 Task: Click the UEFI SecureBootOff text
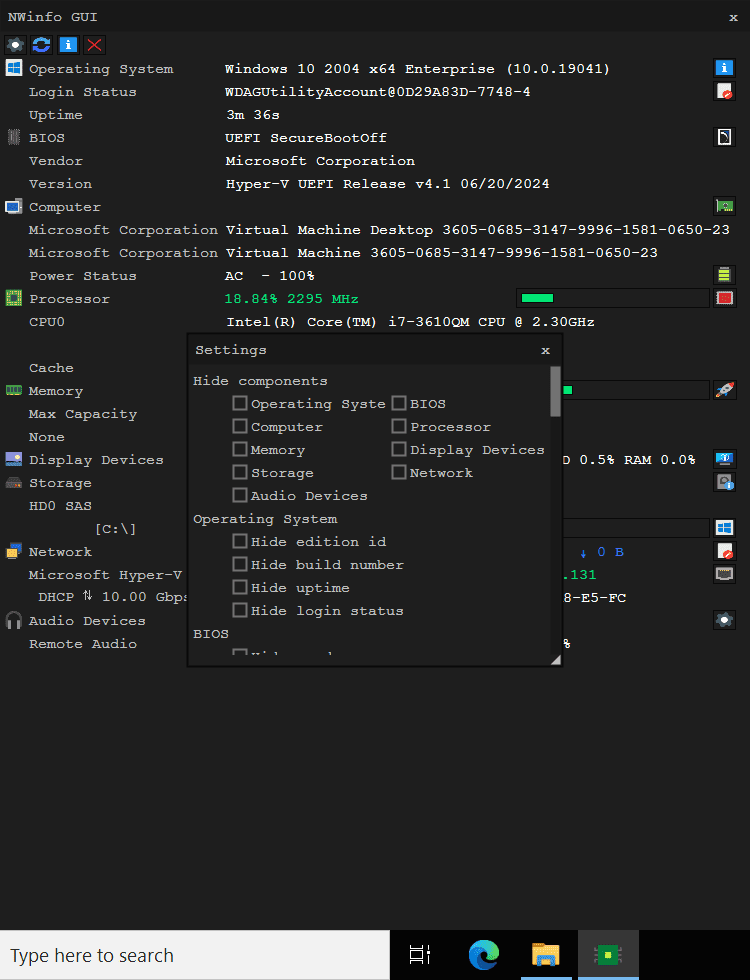[x=306, y=138]
